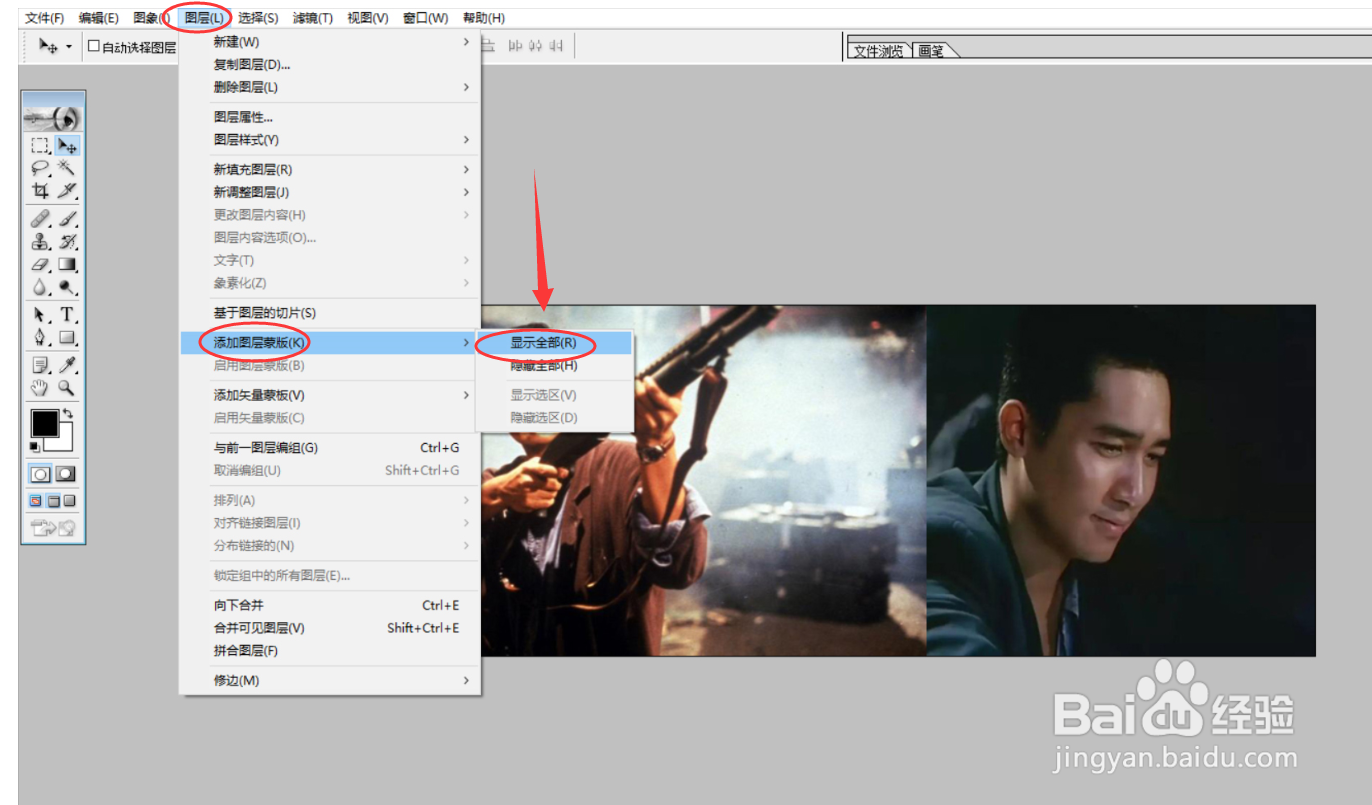Enable the 自动选择图层 checkbox

click(x=94, y=46)
